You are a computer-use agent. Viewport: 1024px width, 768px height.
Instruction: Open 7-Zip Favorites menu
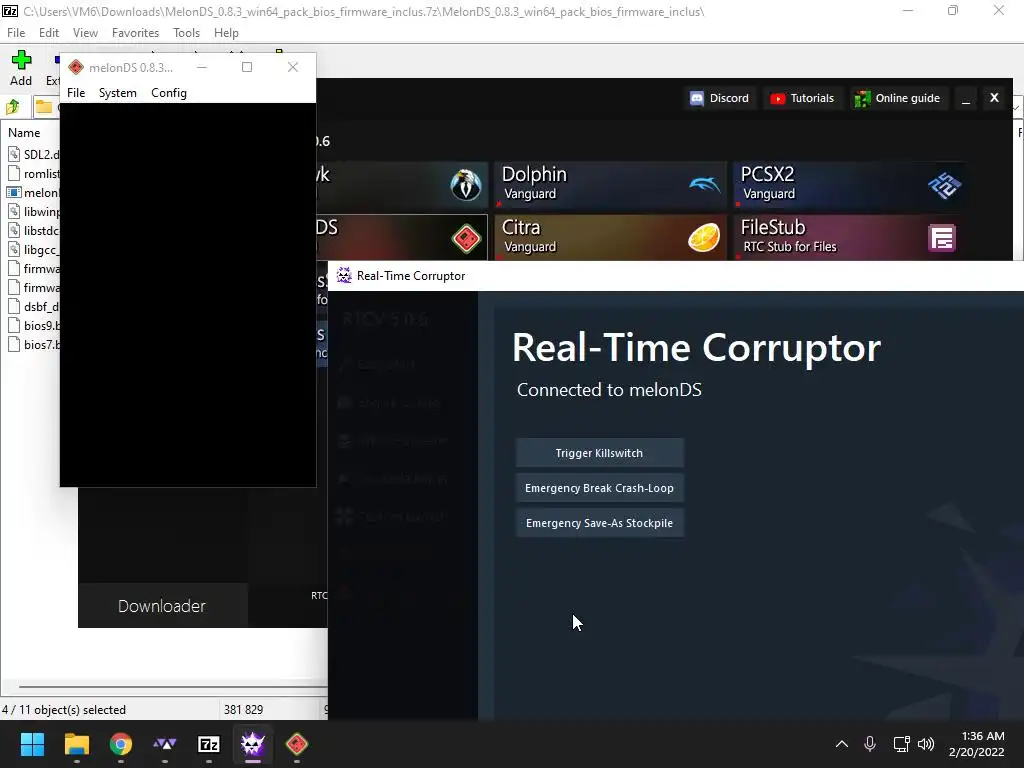[x=135, y=33]
